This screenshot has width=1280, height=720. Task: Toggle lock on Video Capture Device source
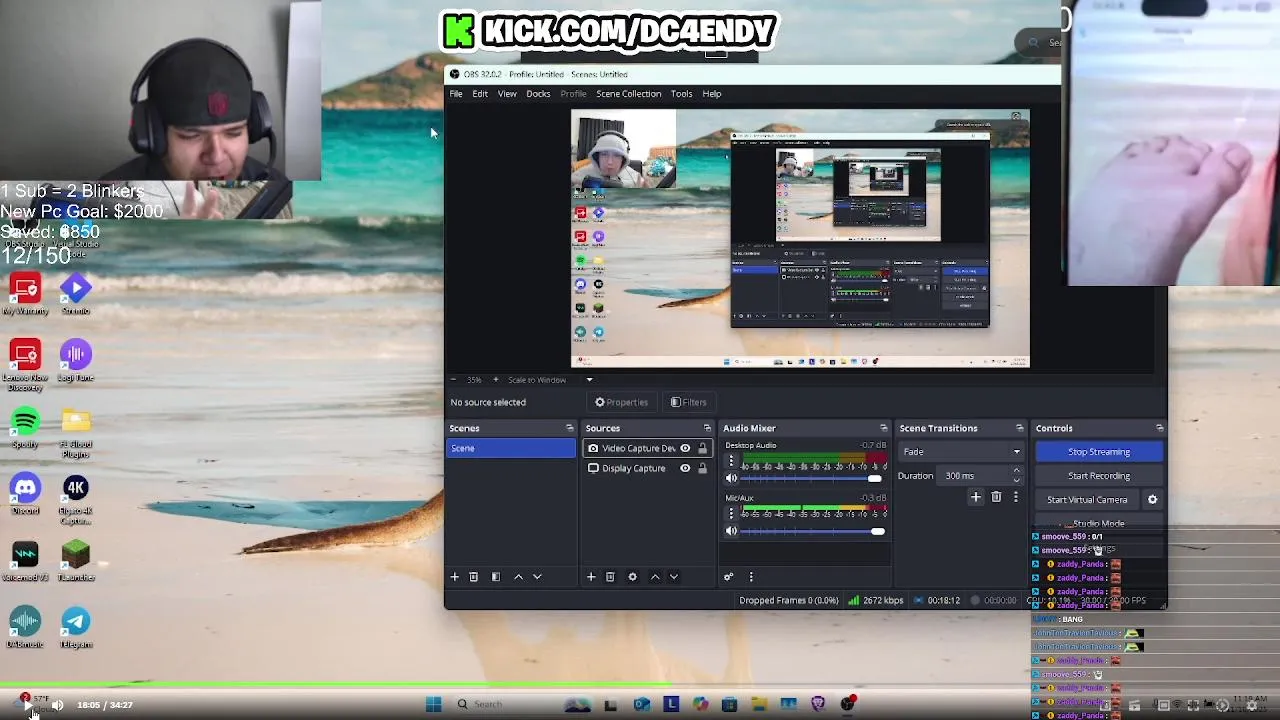point(702,448)
